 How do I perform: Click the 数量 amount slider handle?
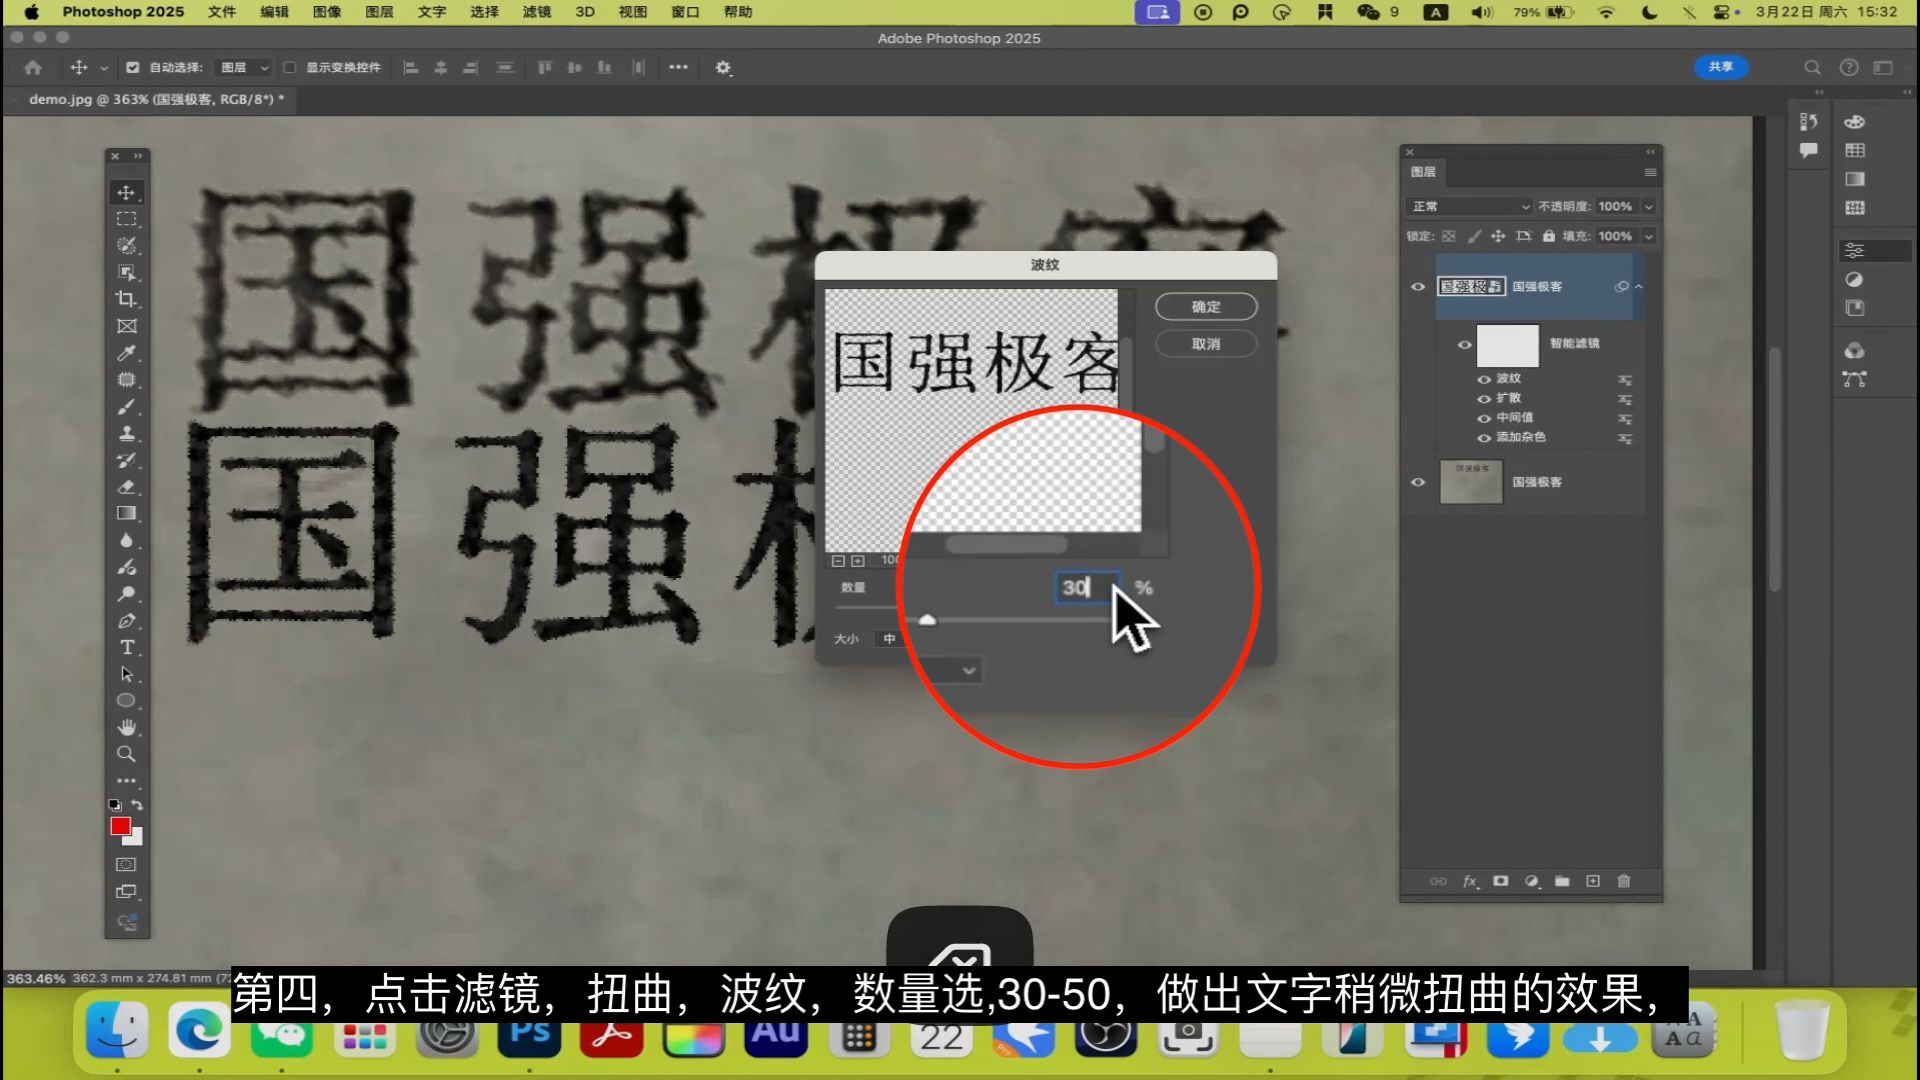pyautogui.click(x=927, y=621)
